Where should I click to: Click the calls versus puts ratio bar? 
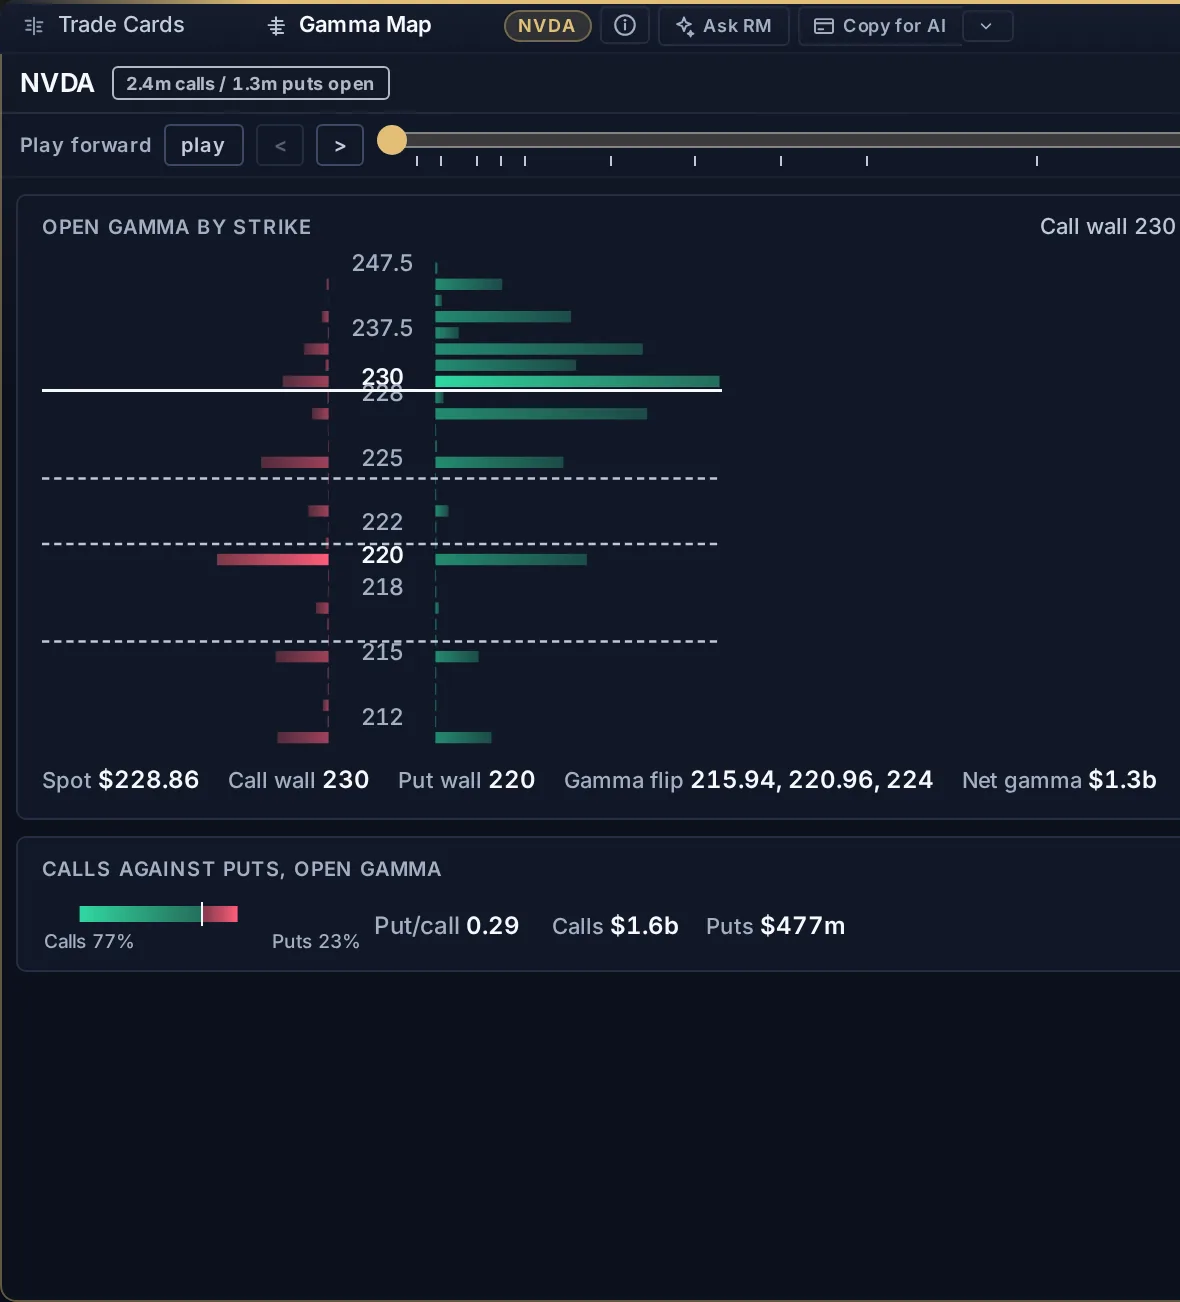pyautogui.click(x=158, y=913)
